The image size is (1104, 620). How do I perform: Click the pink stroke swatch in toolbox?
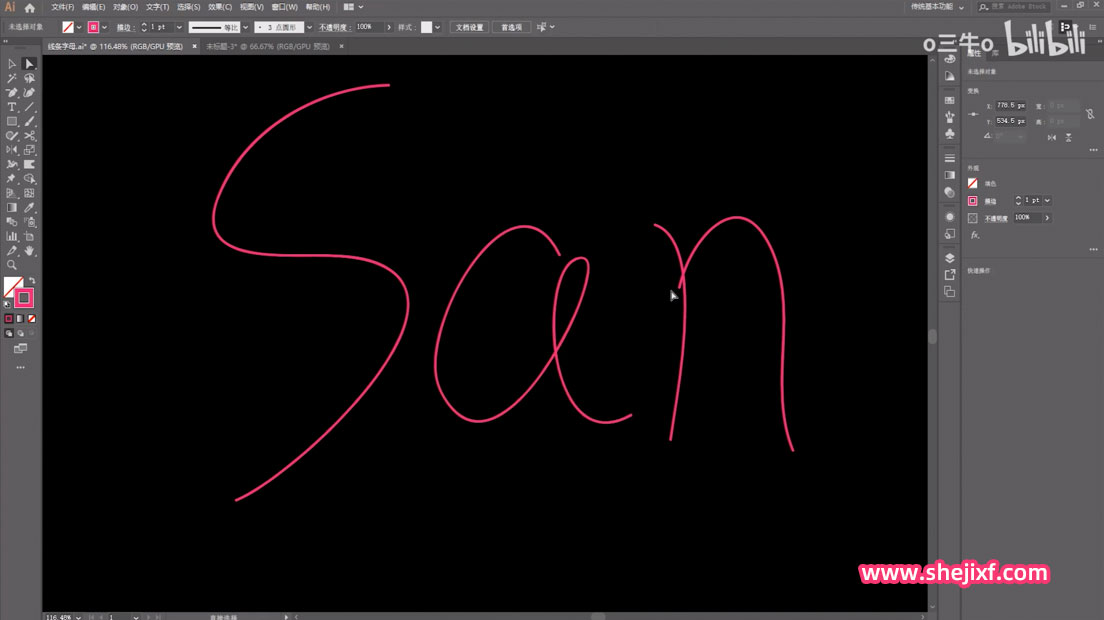click(x=24, y=297)
